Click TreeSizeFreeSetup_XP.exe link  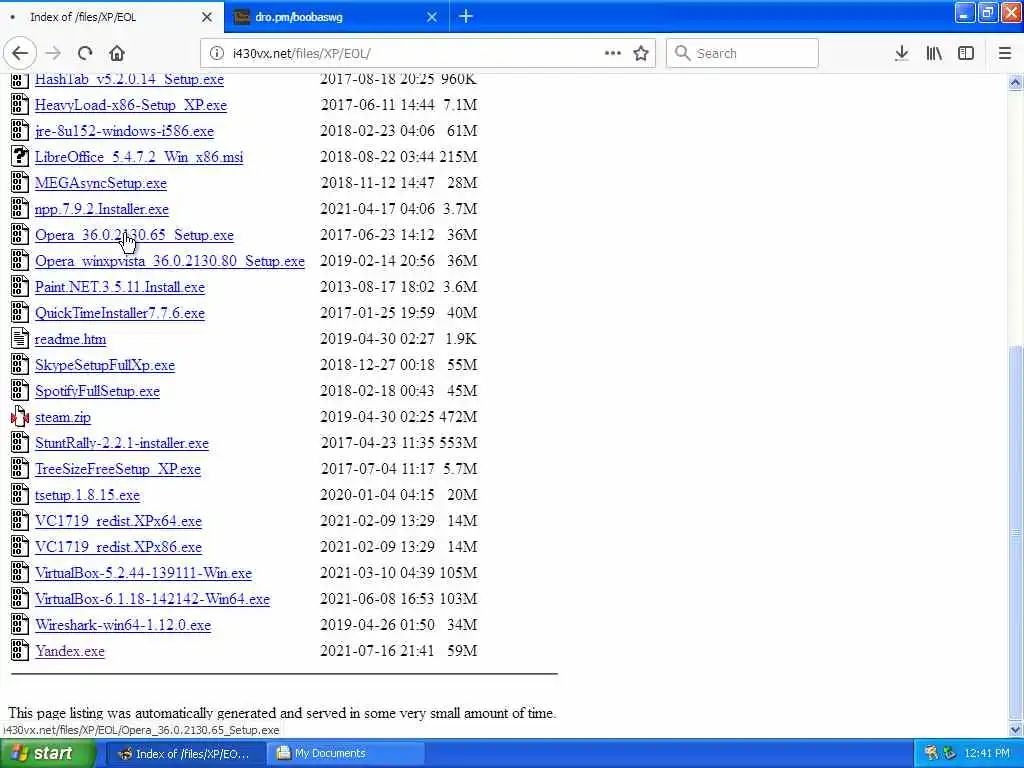pos(118,469)
